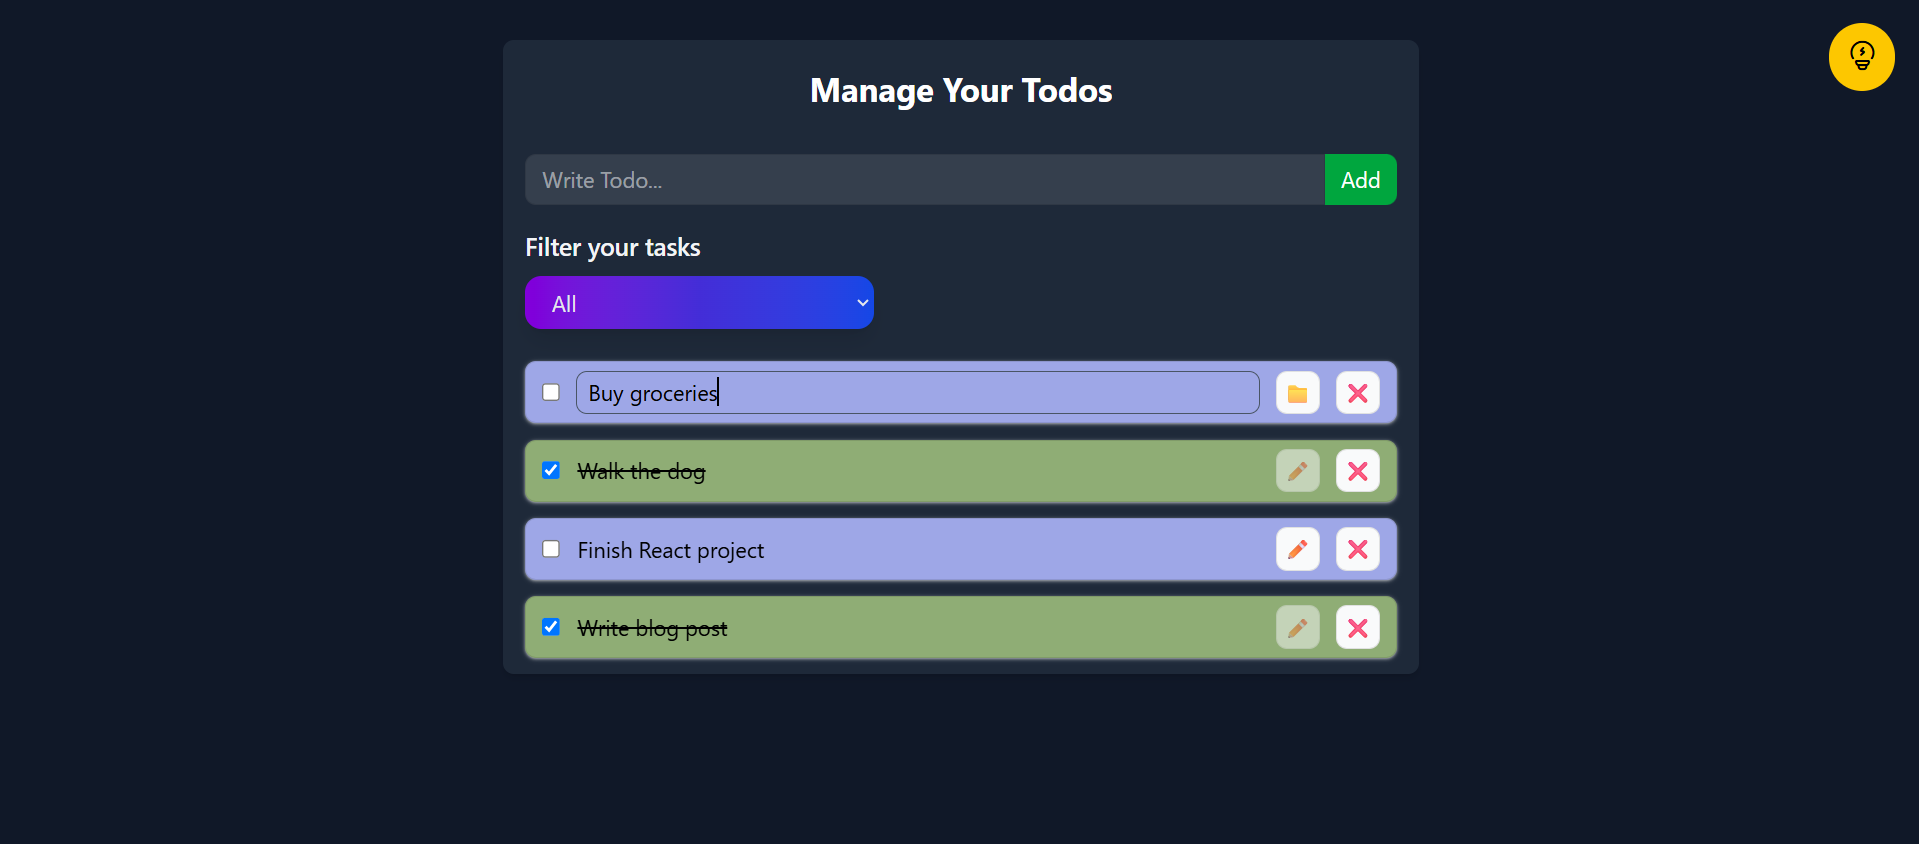Image resolution: width=1919 pixels, height=844 pixels.
Task: Delete the 'Write blog post' entry
Action: (x=1356, y=627)
